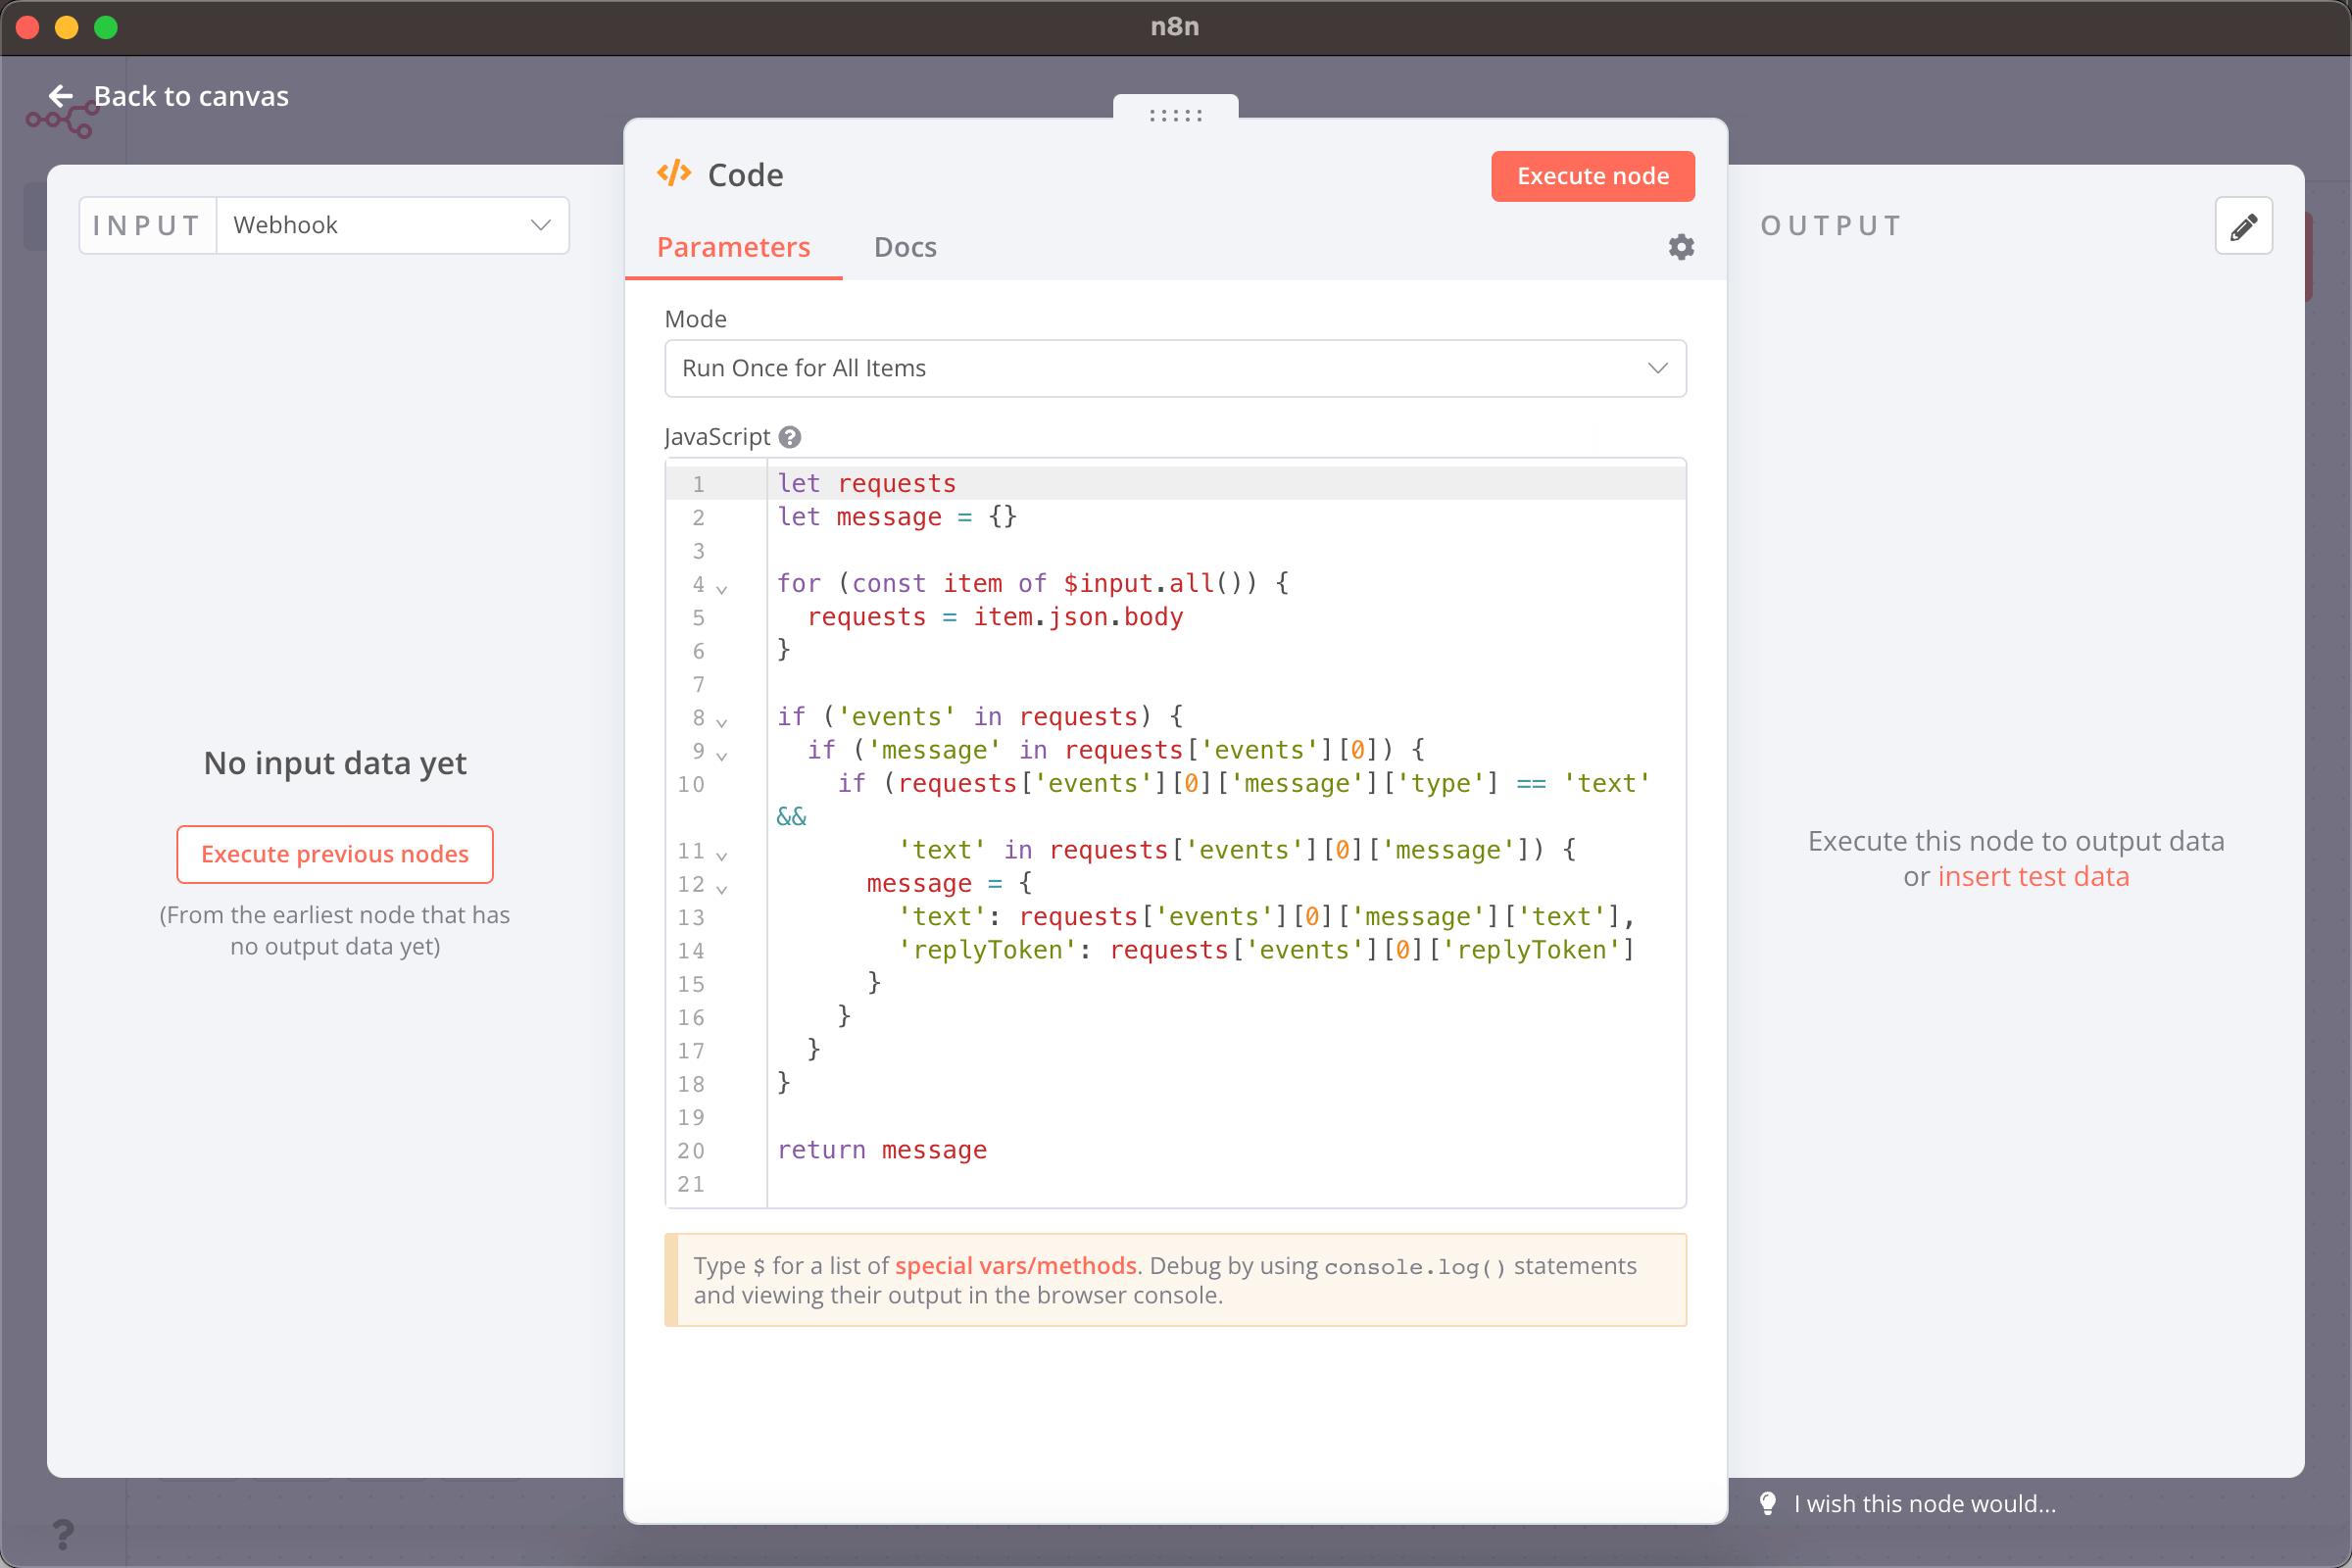Open the help question mark bottom left

click(x=62, y=1533)
